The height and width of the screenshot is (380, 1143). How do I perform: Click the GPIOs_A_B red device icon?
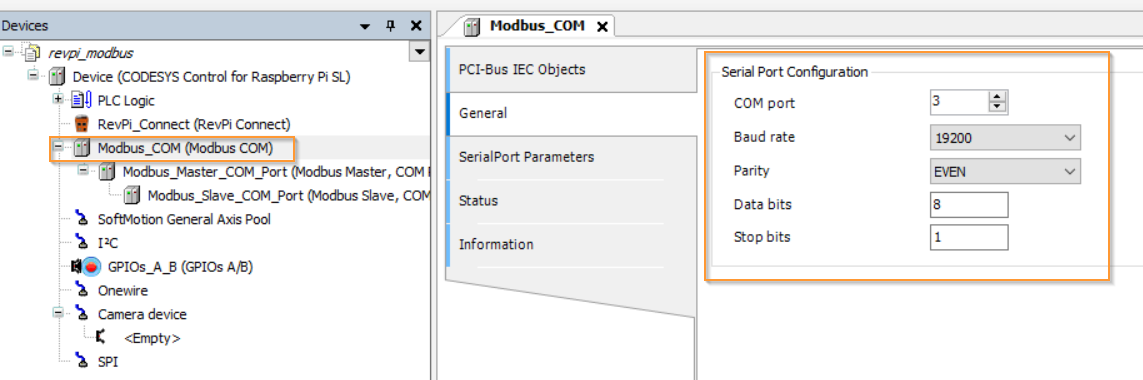coord(91,267)
